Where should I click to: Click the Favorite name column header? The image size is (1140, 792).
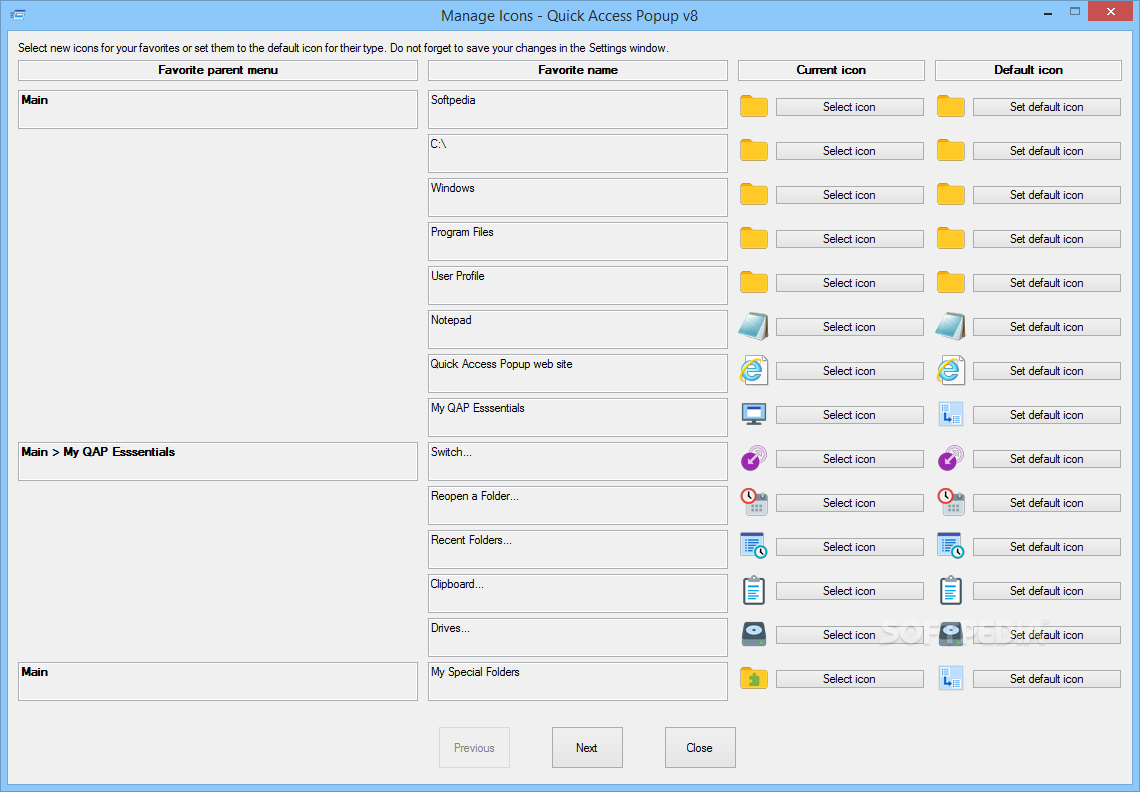[578, 70]
